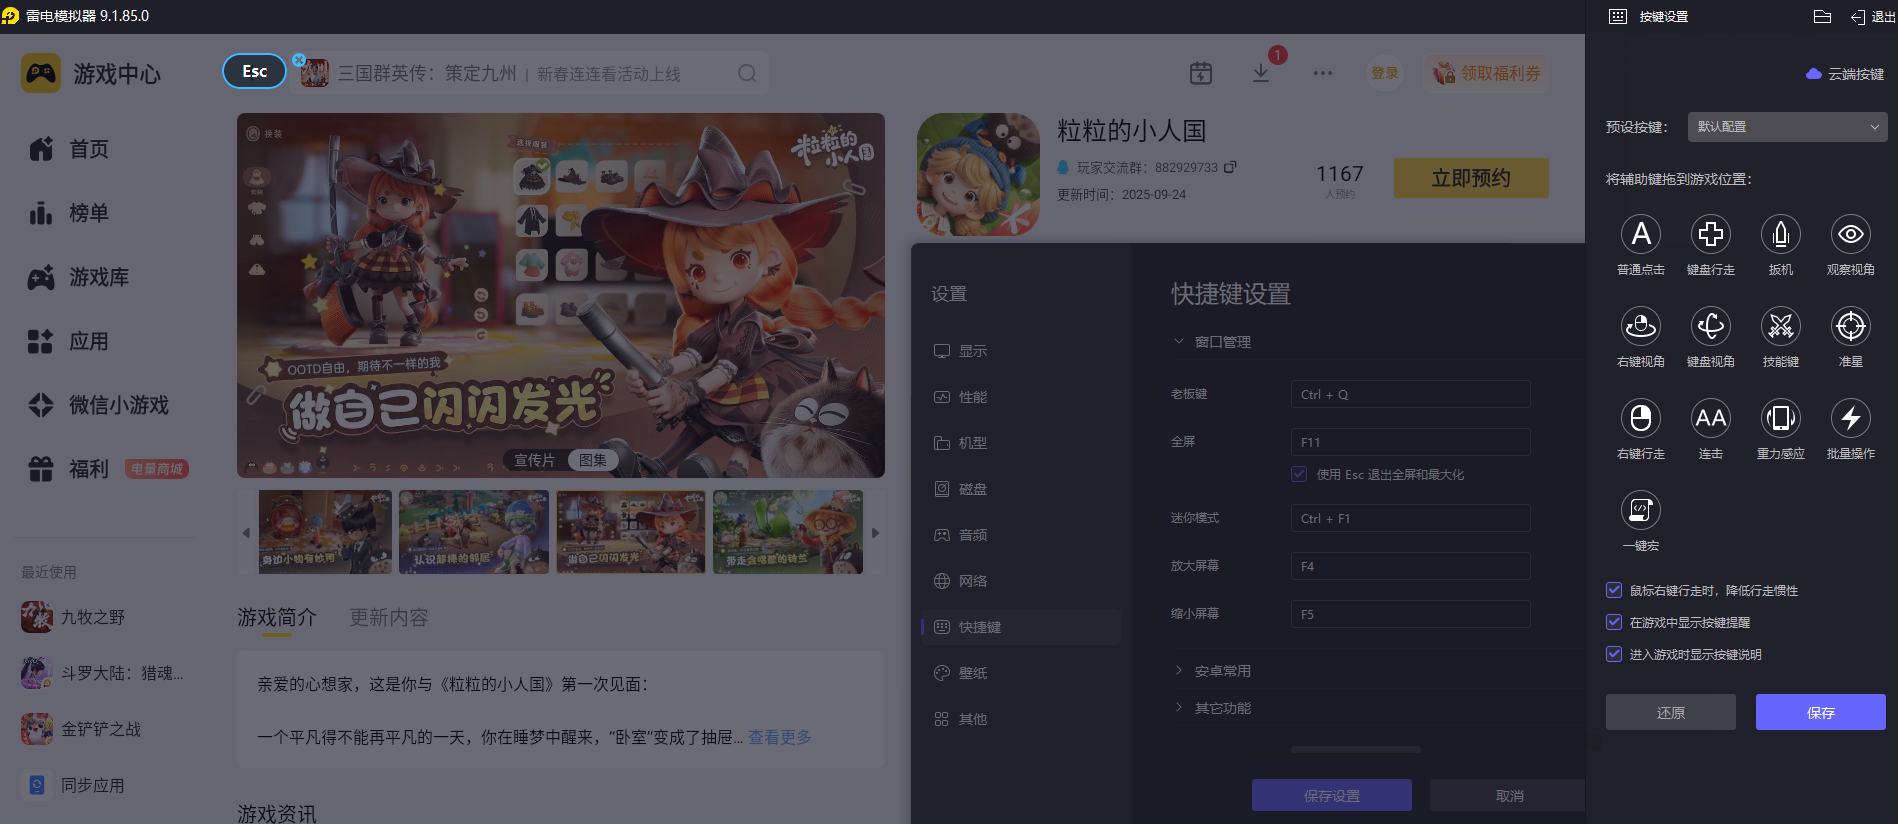This screenshot has width=1898, height=824.
Task: Follow the 查看更多 link
Action: (x=780, y=737)
